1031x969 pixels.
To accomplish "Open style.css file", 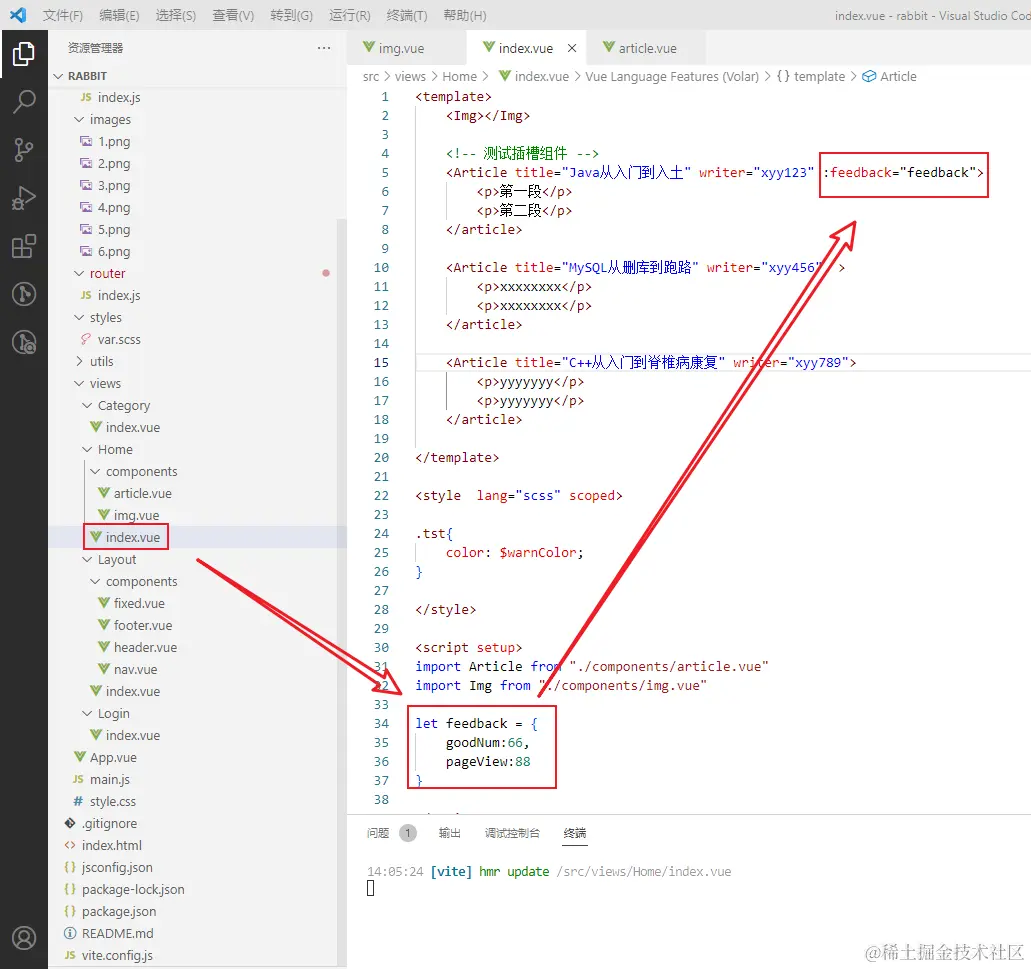I will click(112, 801).
